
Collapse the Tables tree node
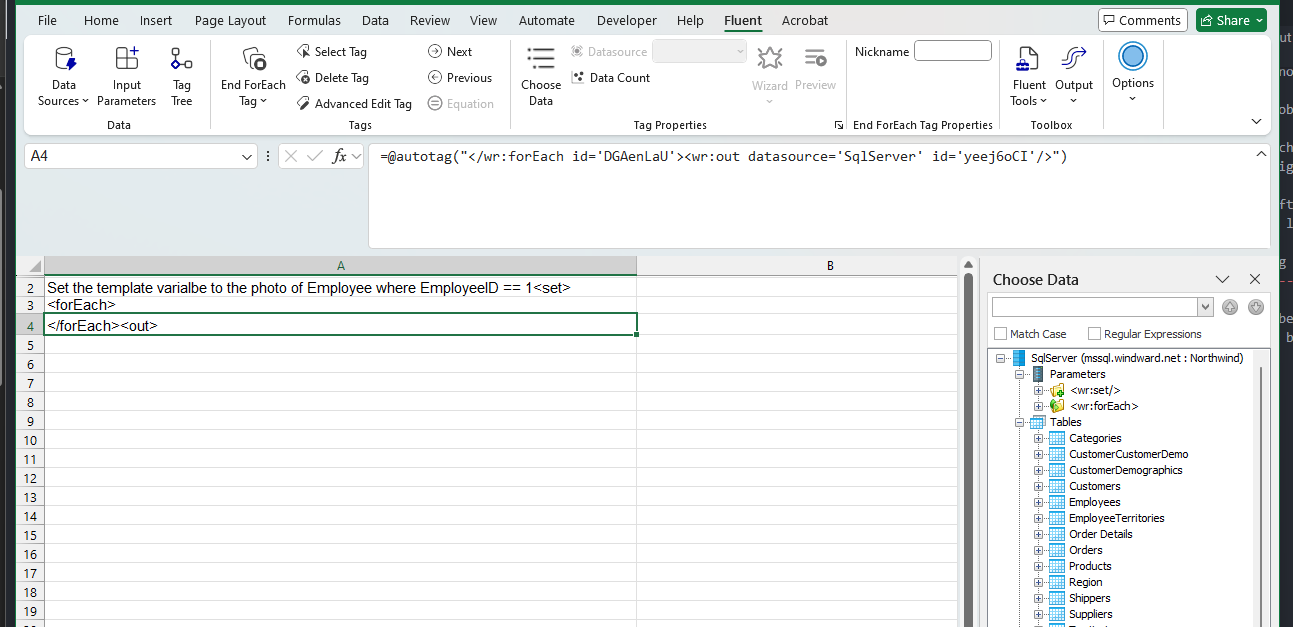tap(1020, 422)
